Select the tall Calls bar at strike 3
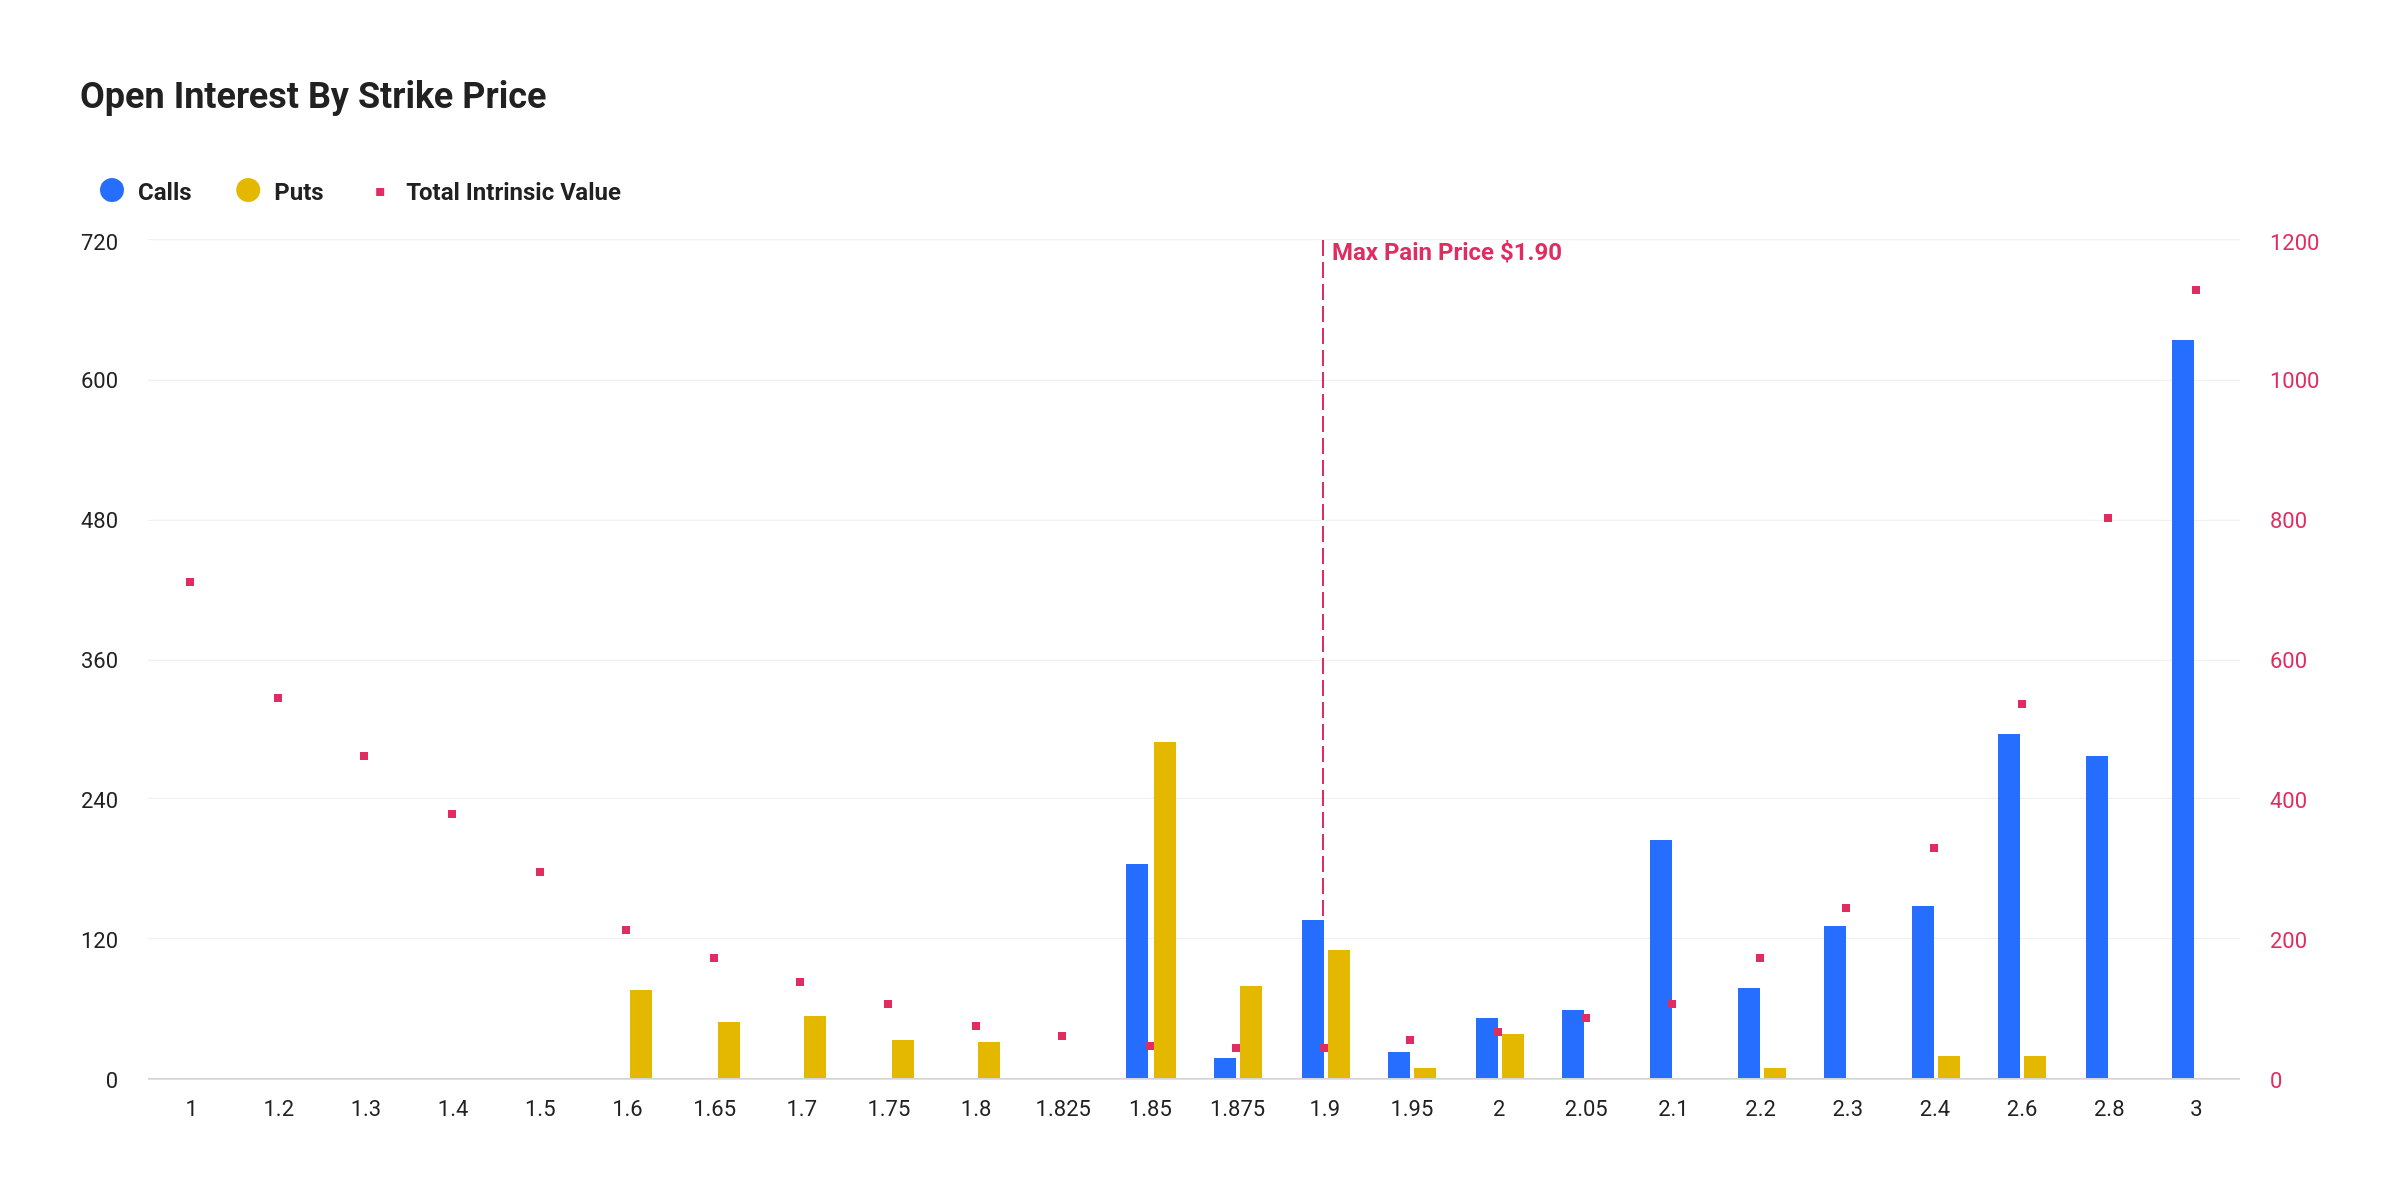Screen dimensions: 2400x1200 2183,708
